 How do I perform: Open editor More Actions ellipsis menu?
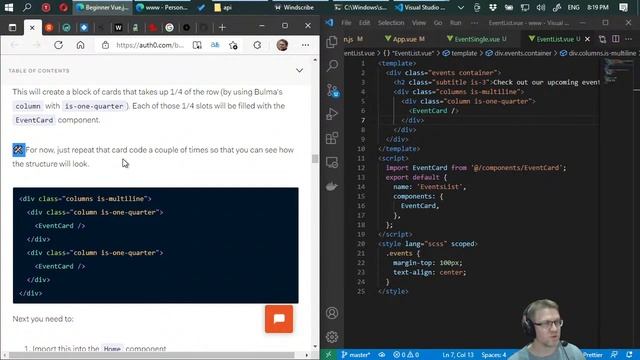point(629,39)
